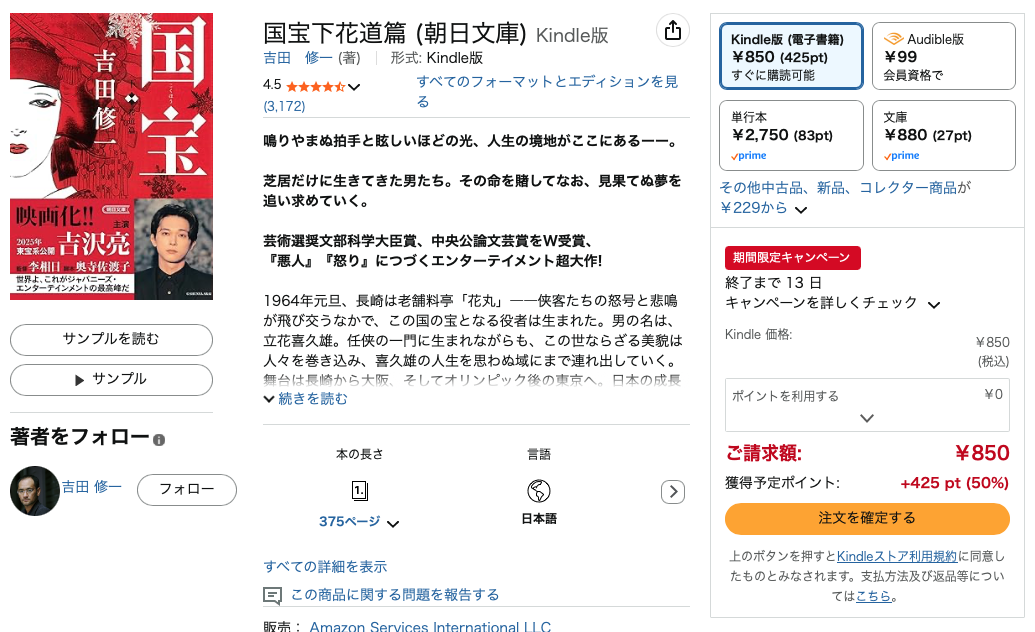The image size is (1035, 632).
Task: Click すべてのフォーマットとエディションを見る link
Action: [547, 91]
